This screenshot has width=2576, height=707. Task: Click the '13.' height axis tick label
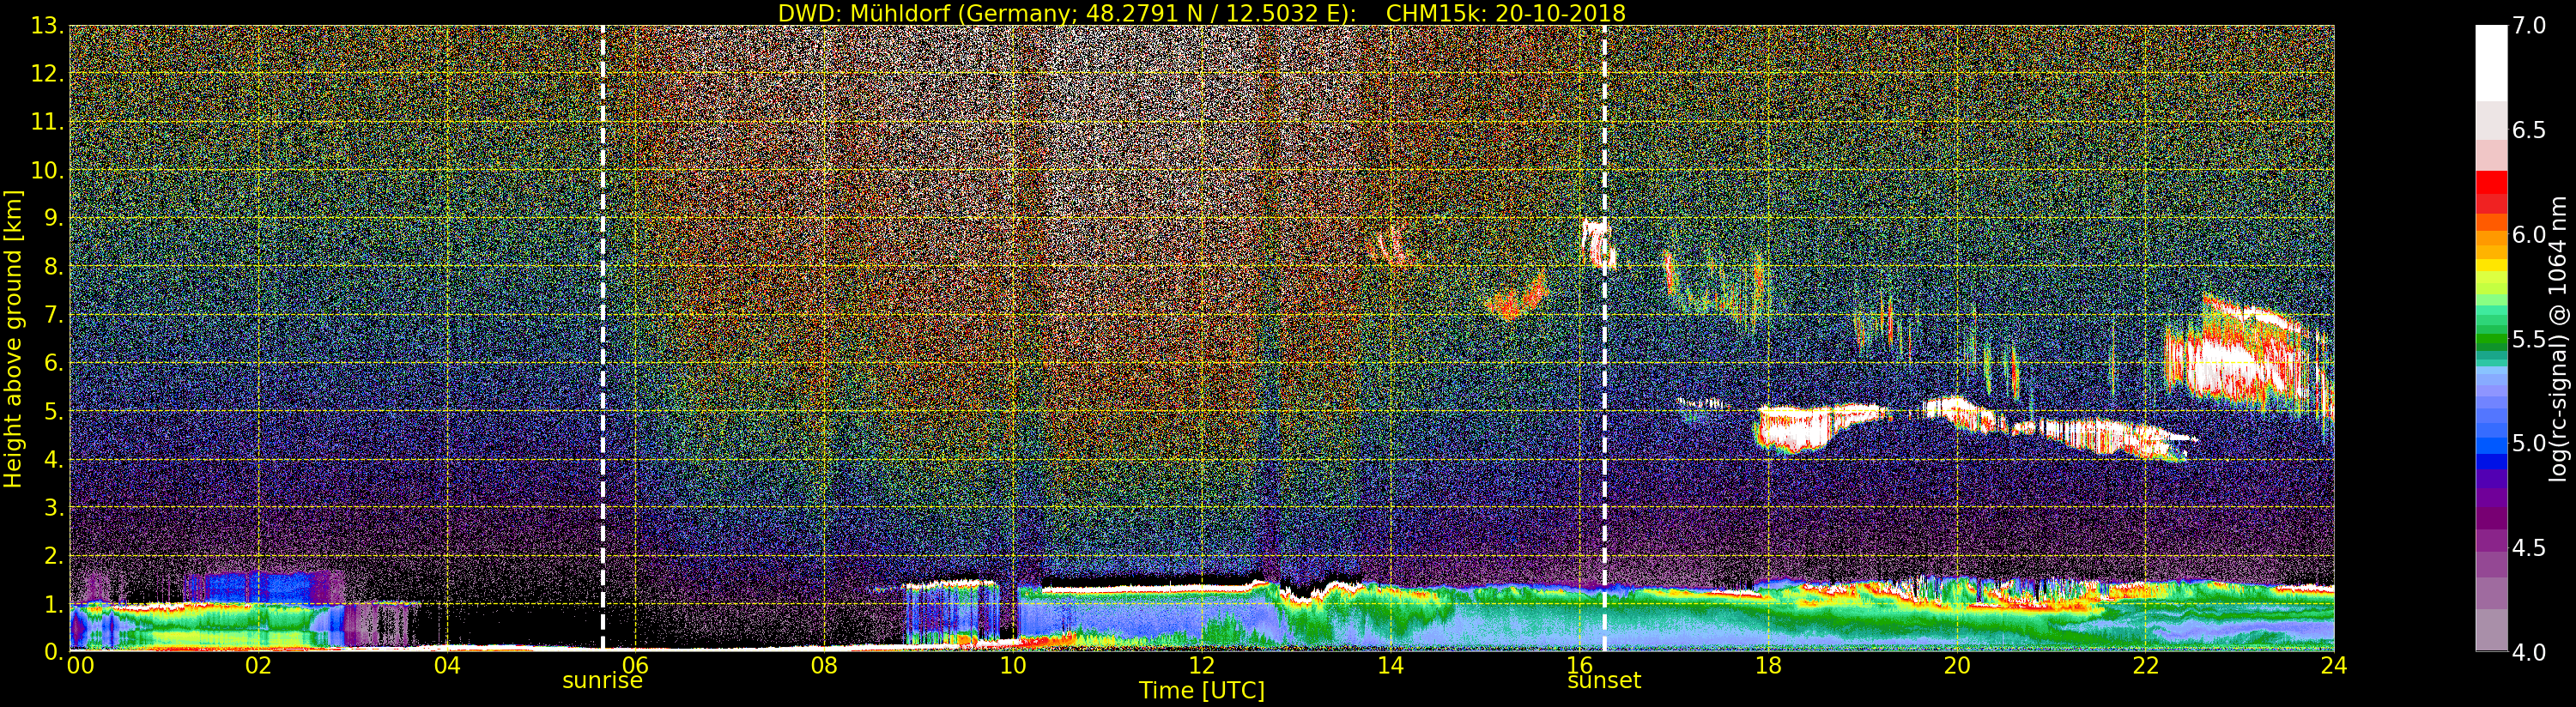pyautogui.click(x=47, y=26)
